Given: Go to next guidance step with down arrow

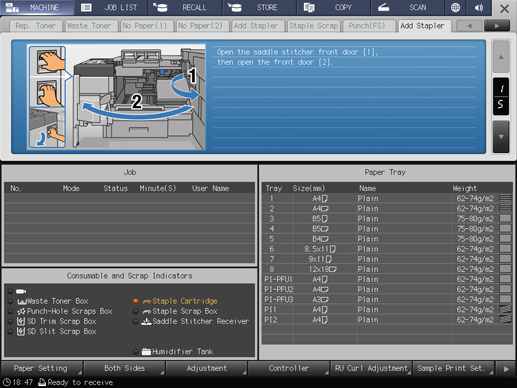Looking at the screenshot, I should pyautogui.click(x=501, y=137).
